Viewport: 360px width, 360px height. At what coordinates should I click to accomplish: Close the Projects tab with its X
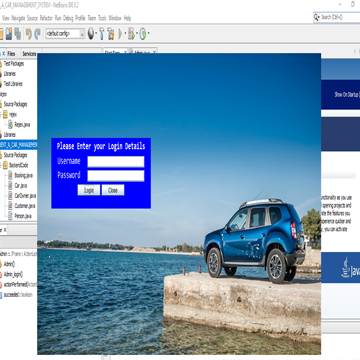click(3, 53)
